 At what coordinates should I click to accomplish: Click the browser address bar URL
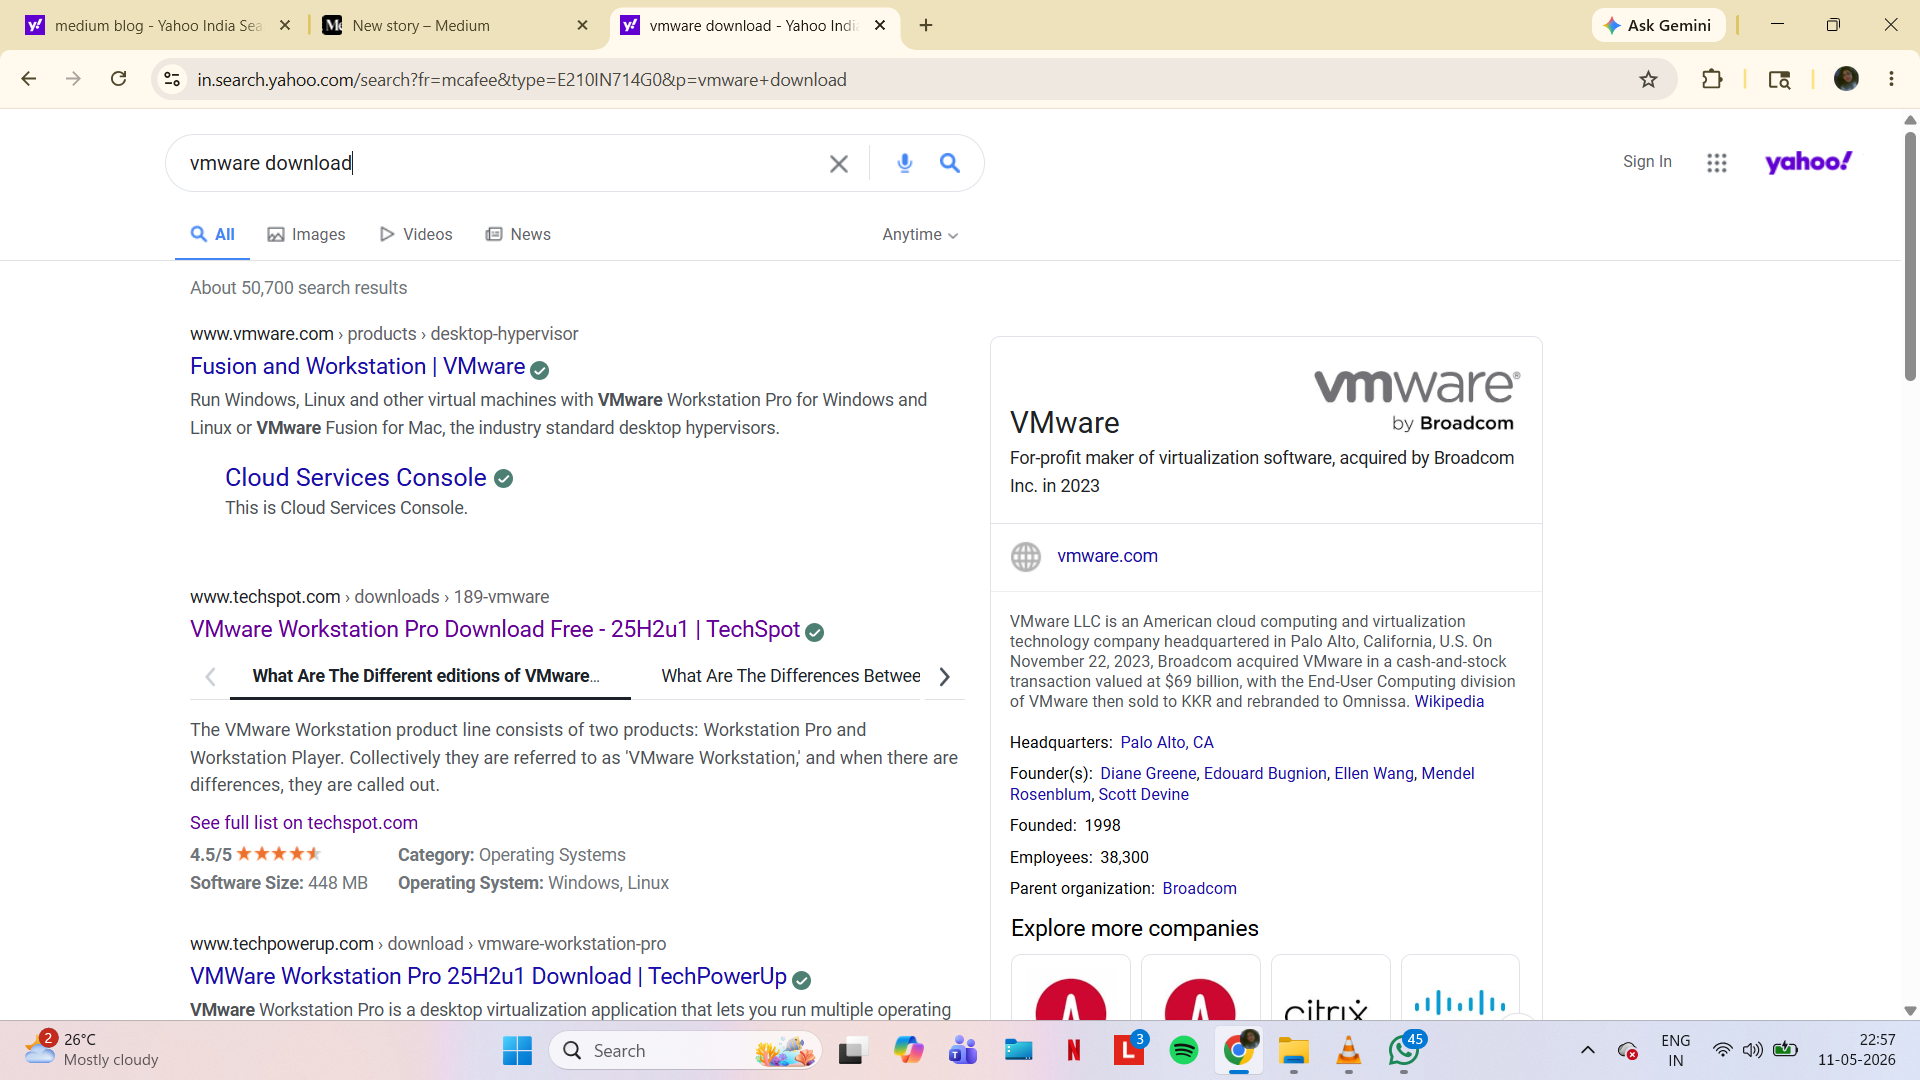[x=522, y=79]
